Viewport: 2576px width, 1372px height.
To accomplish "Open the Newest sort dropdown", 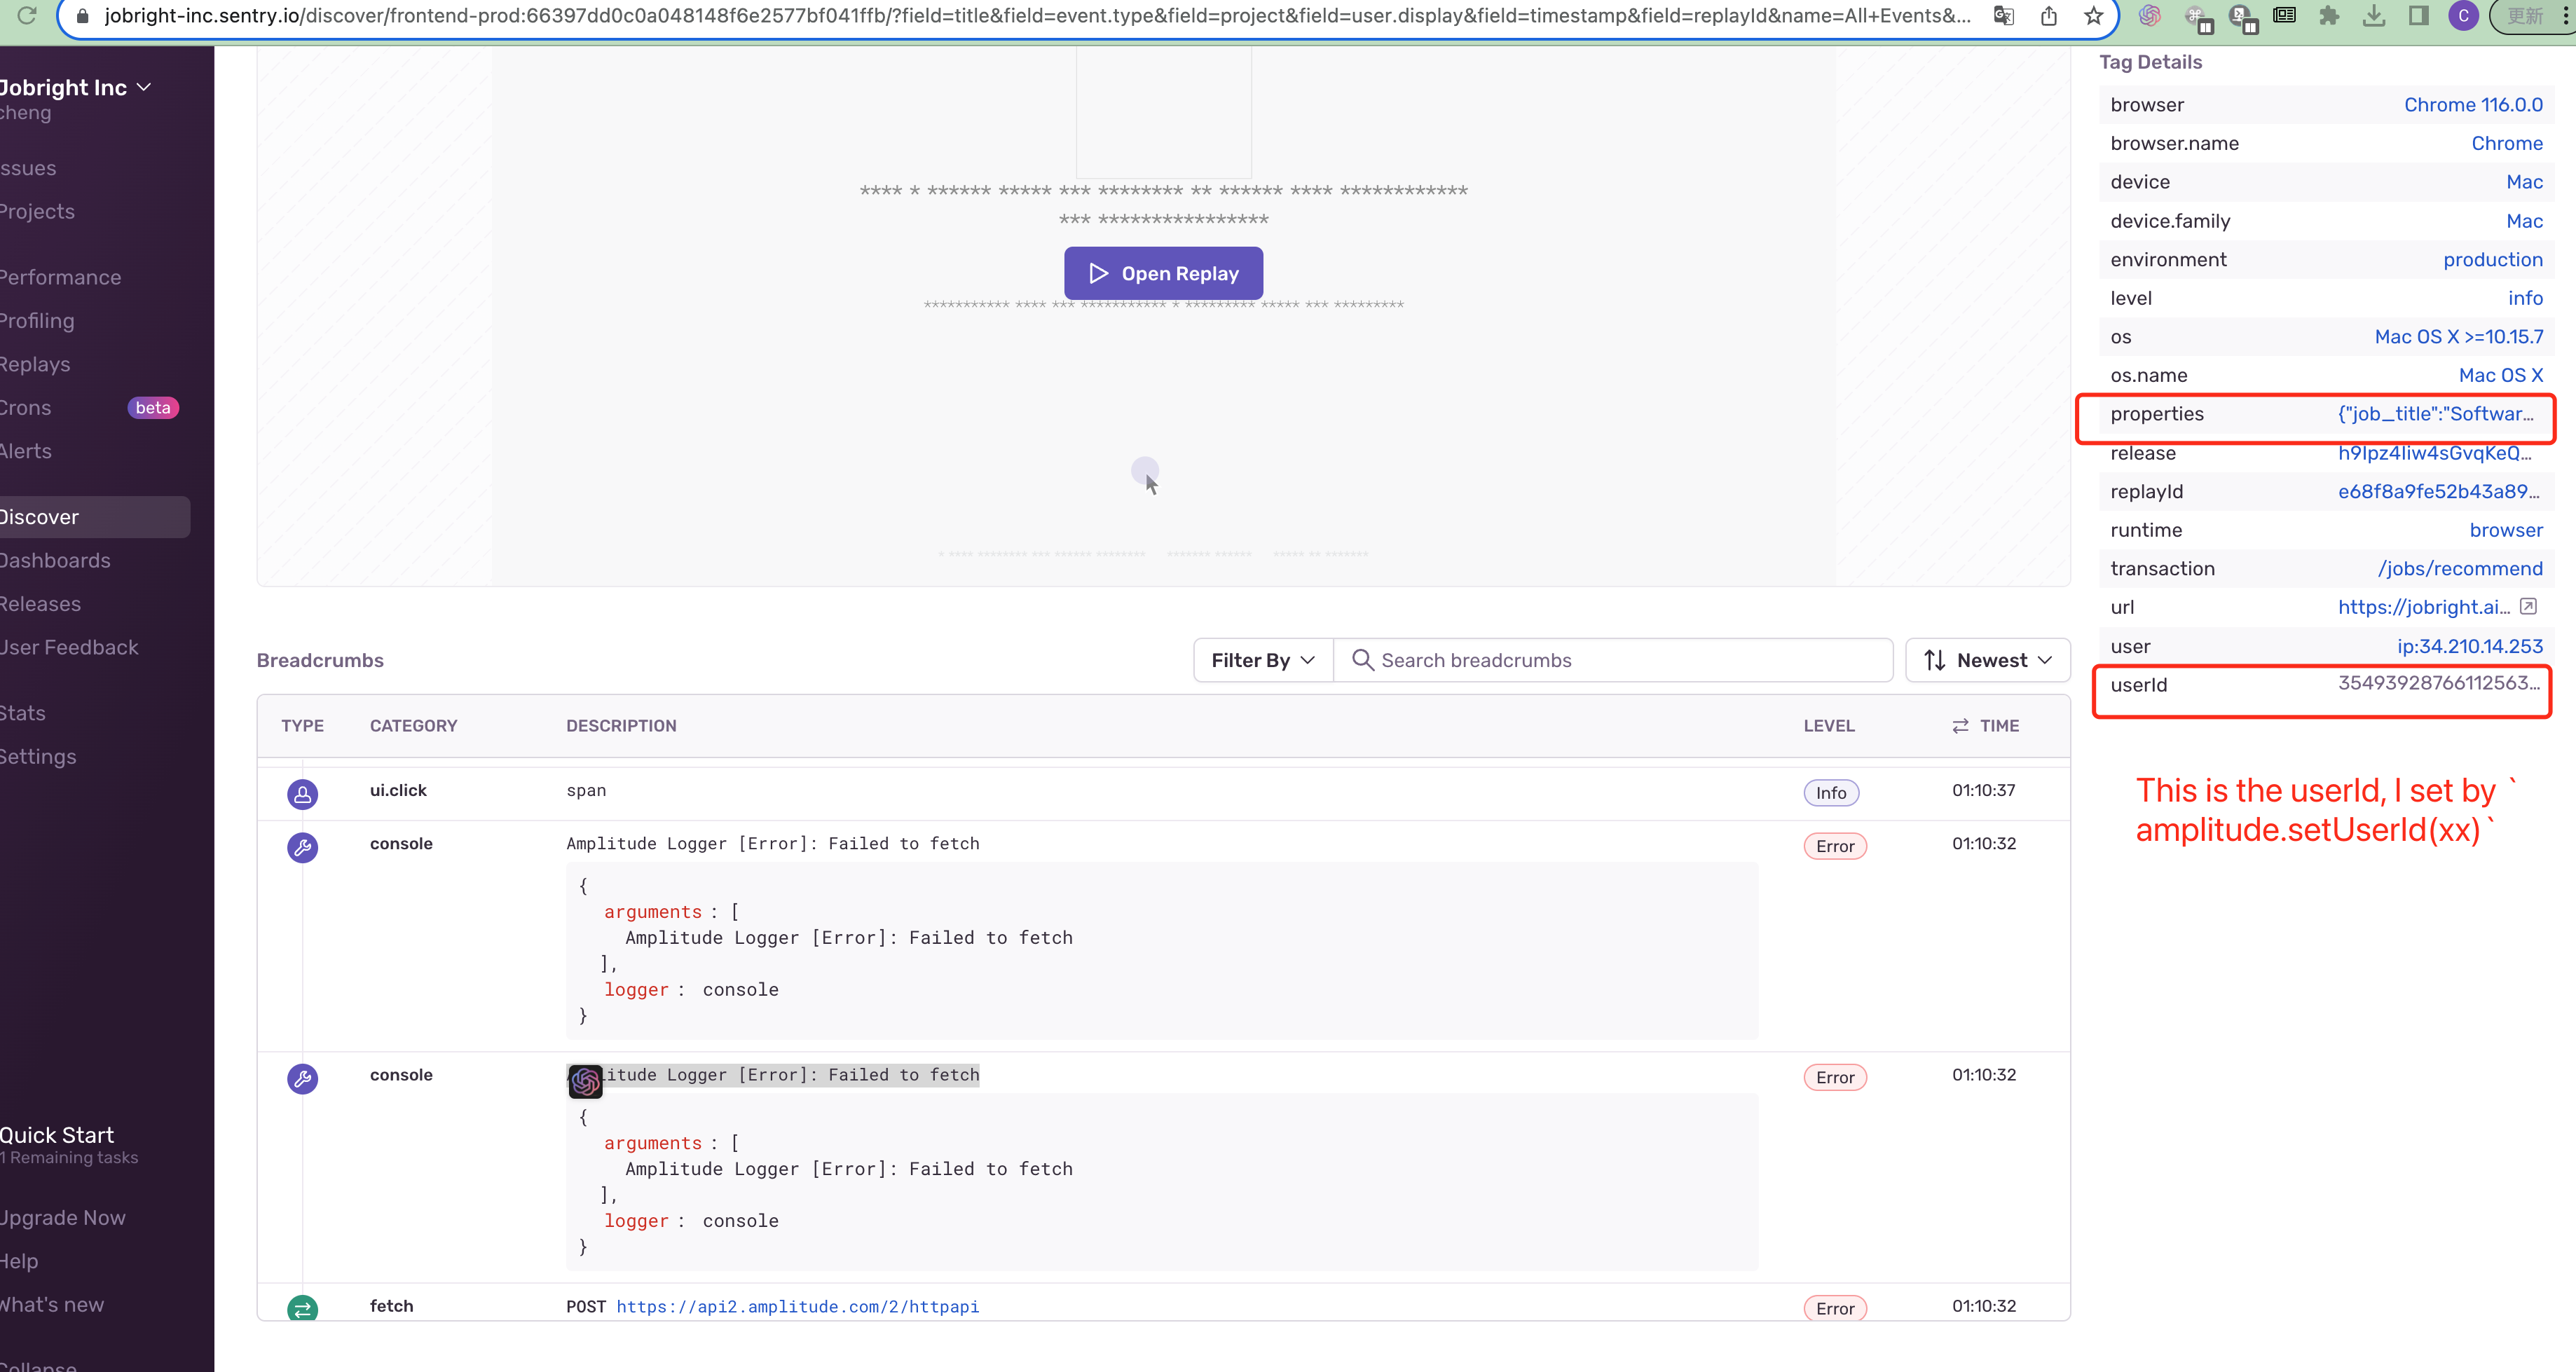I will [x=1987, y=660].
